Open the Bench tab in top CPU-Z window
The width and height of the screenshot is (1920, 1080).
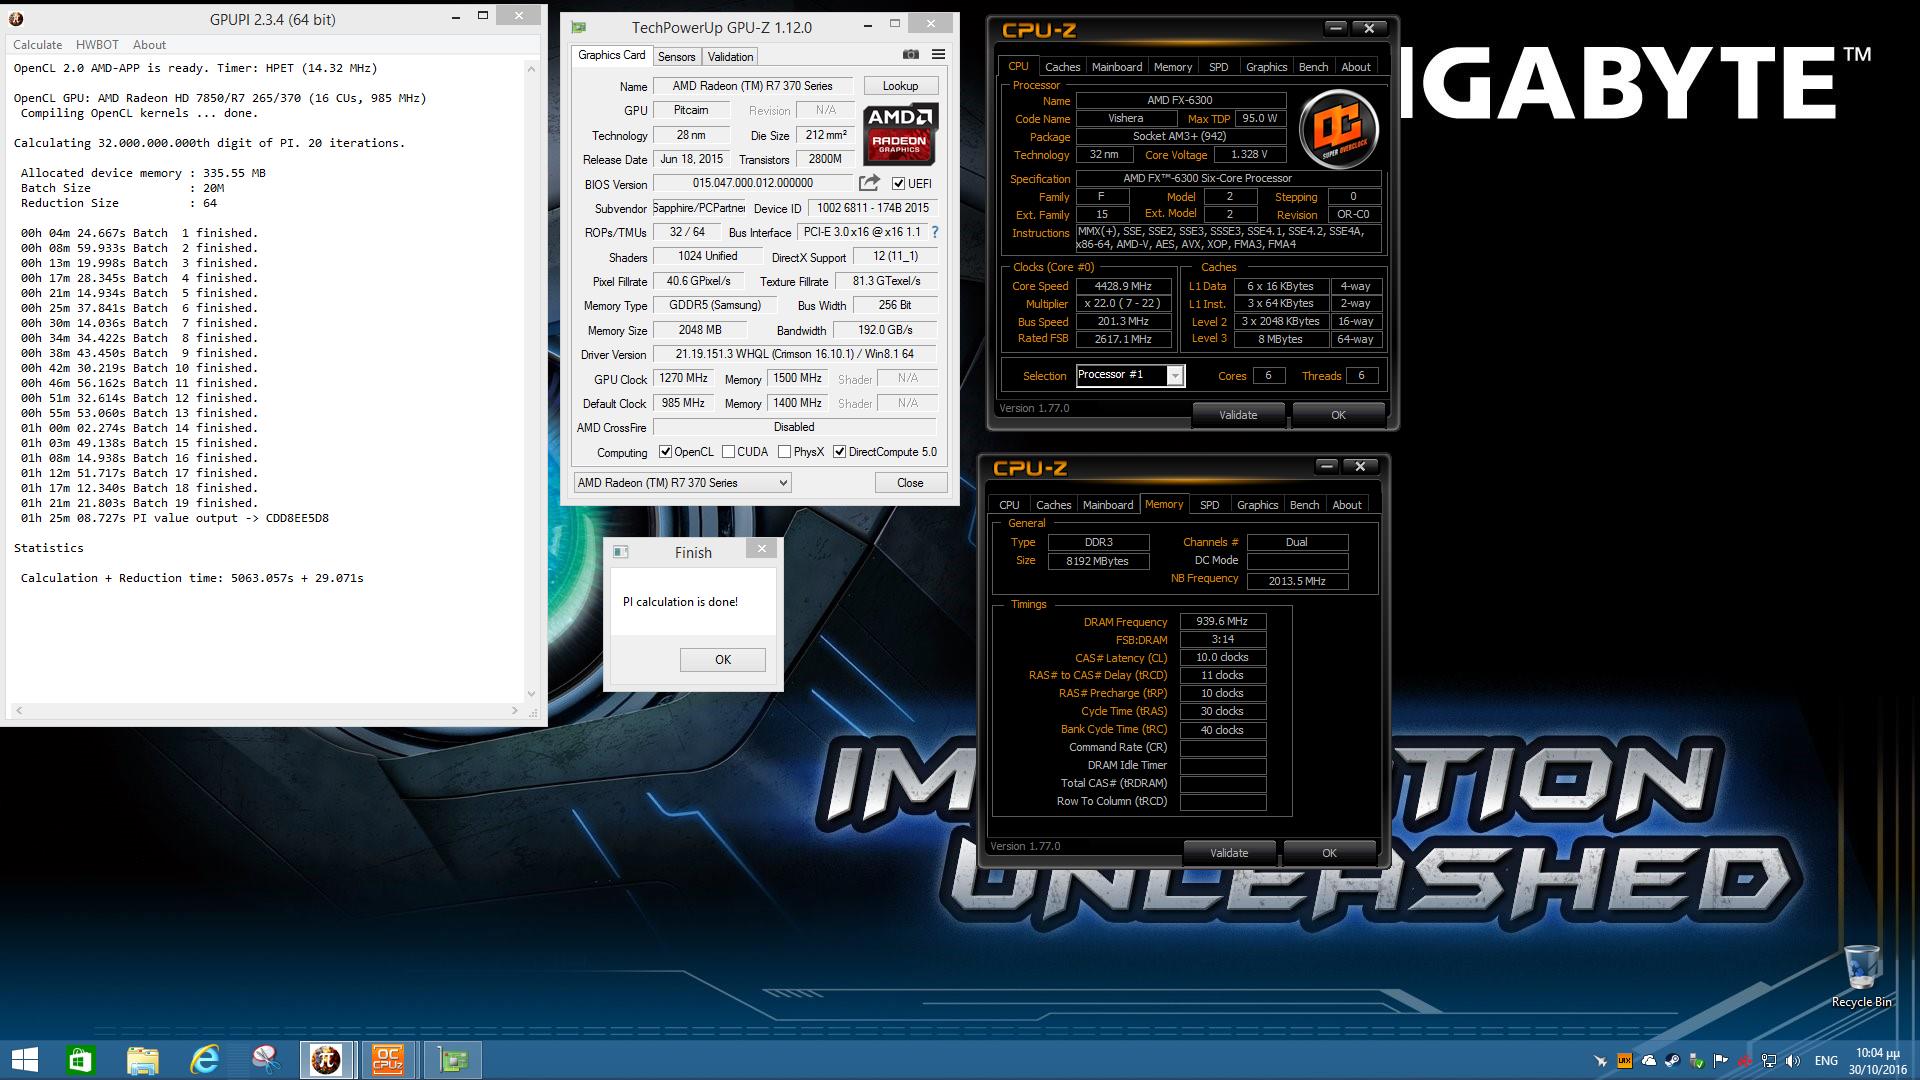(1313, 67)
